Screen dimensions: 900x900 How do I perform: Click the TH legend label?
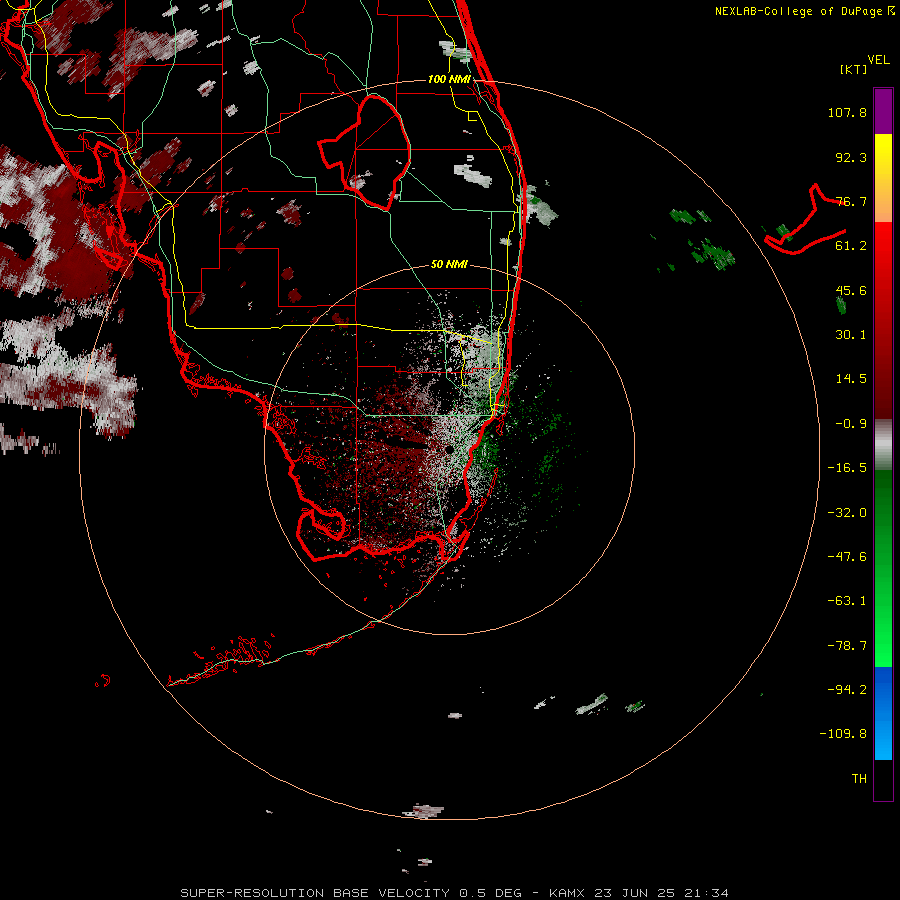point(859,779)
